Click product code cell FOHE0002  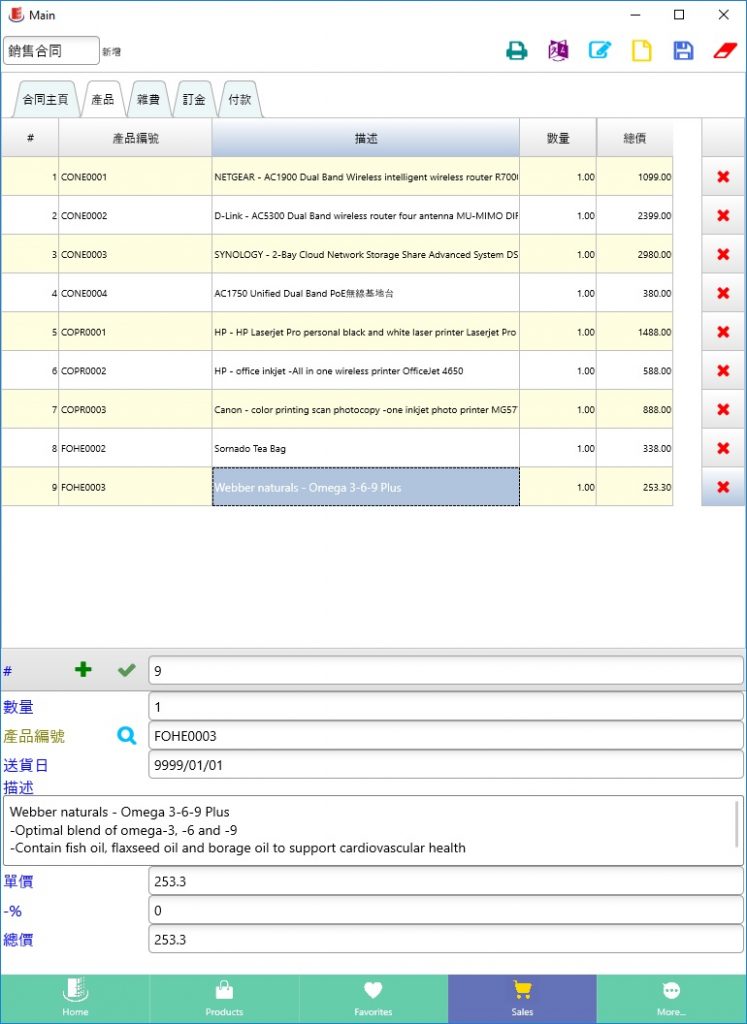[x=135, y=448]
